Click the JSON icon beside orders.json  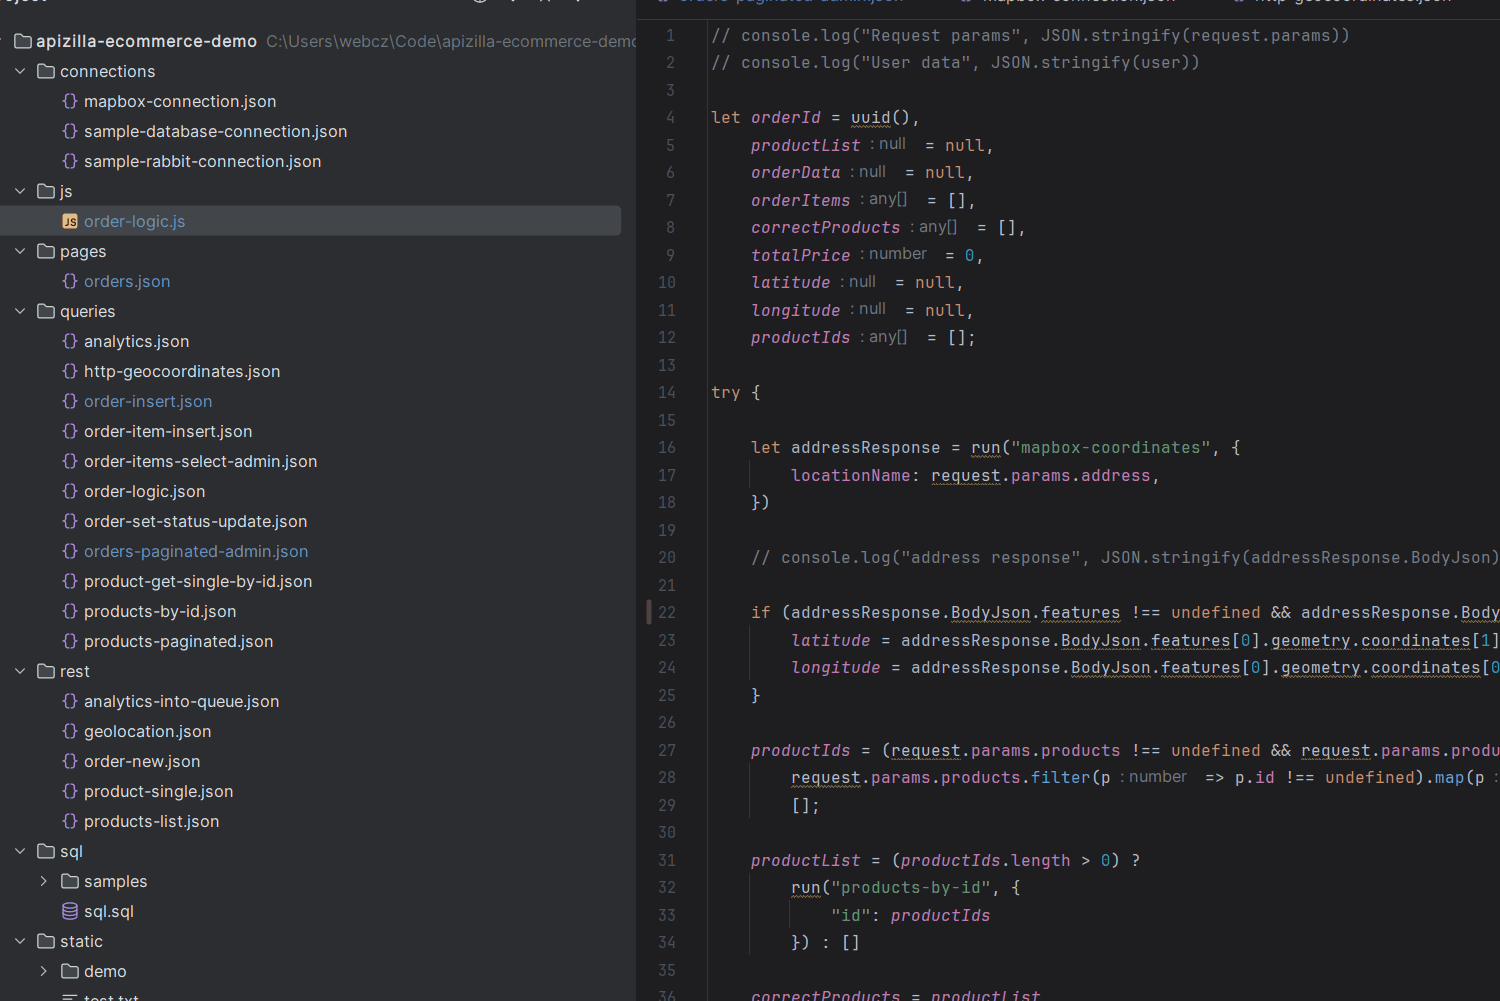[70, 281]
